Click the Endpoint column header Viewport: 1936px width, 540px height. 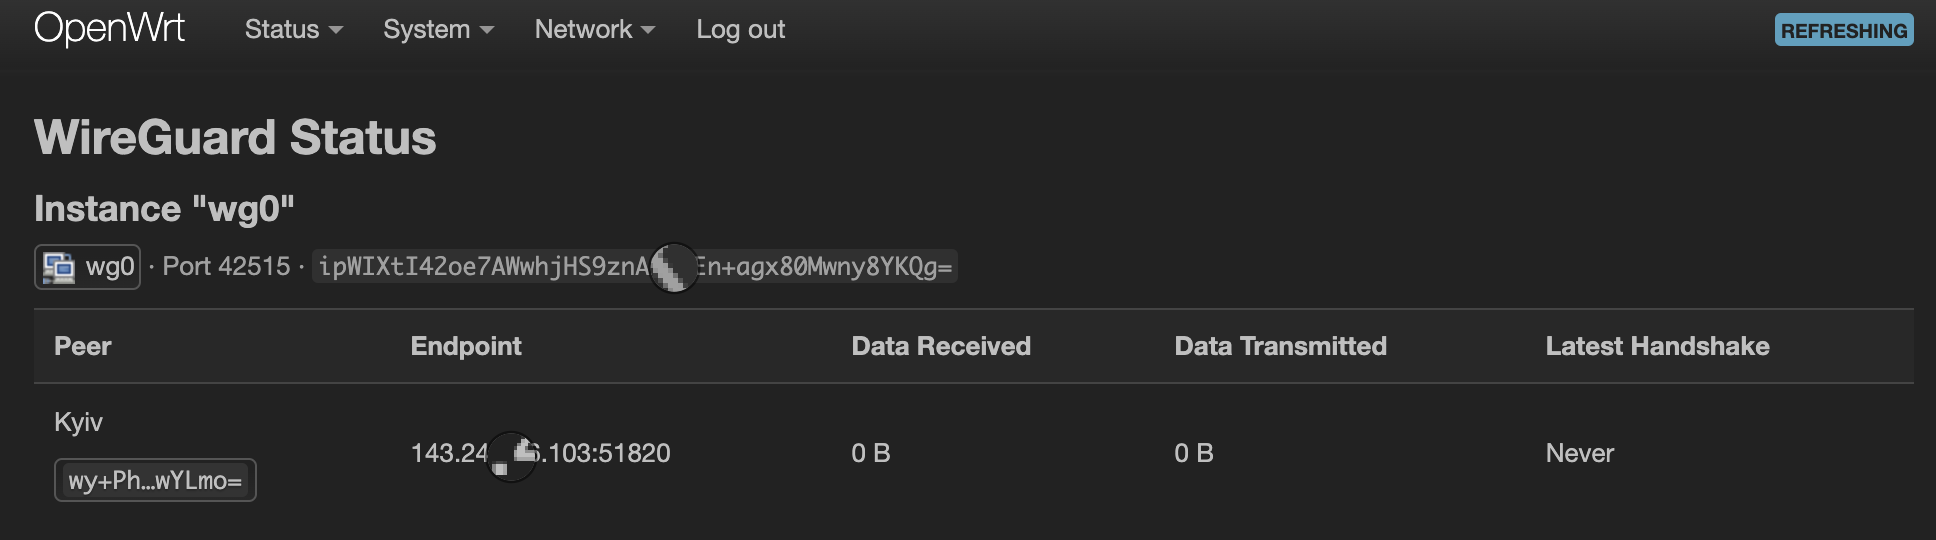coord(466,346)
